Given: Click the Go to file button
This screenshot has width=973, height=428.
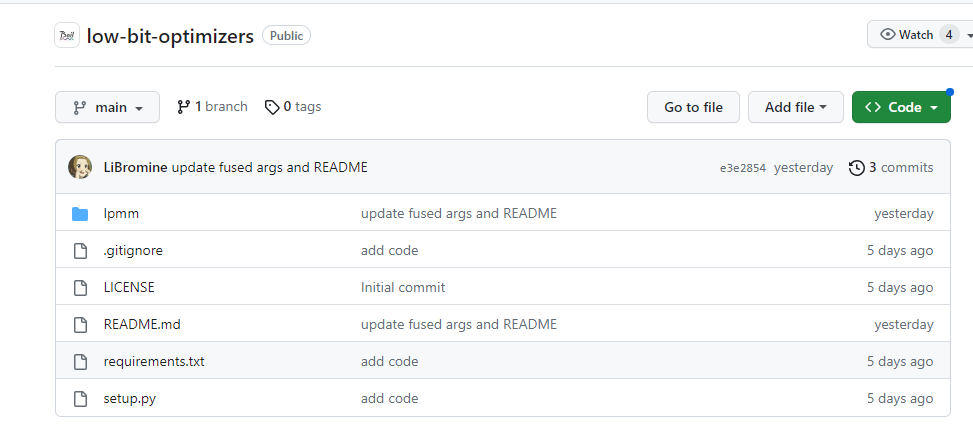Looking at the screenshot, I should click(693, 107).
